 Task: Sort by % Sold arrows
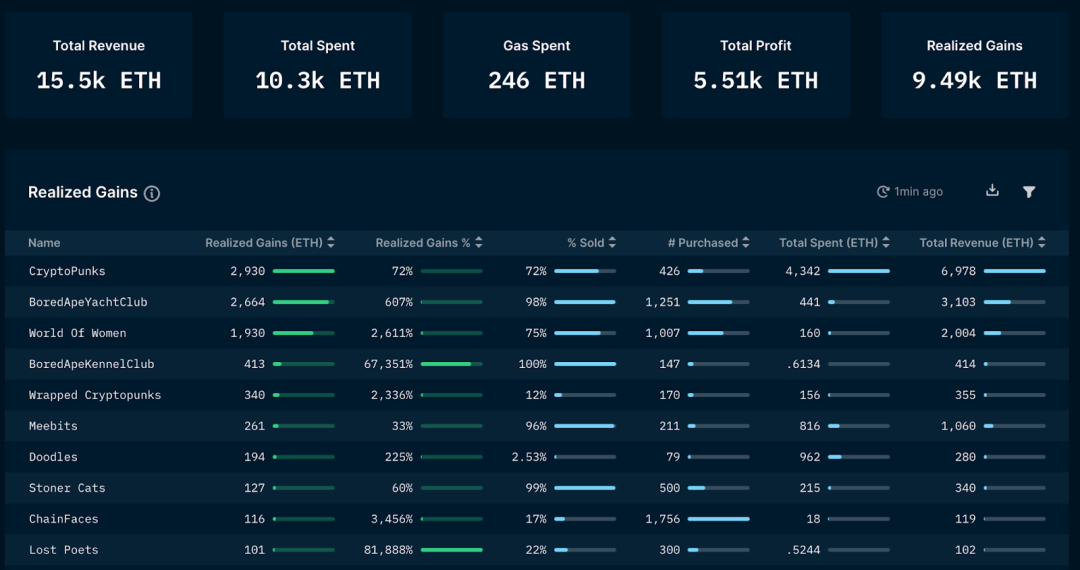612,242
